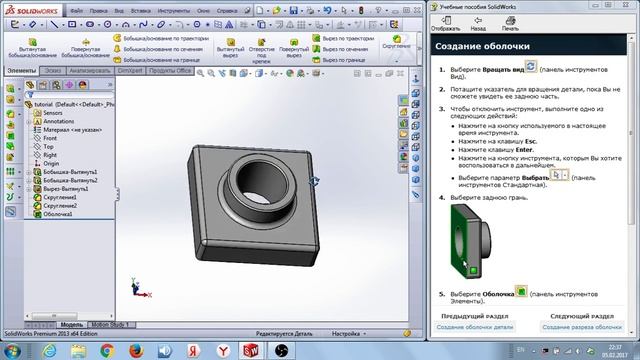The image size is (640, 360).
Task: Click Назад button in tutorial window
Action: (478, 24)
